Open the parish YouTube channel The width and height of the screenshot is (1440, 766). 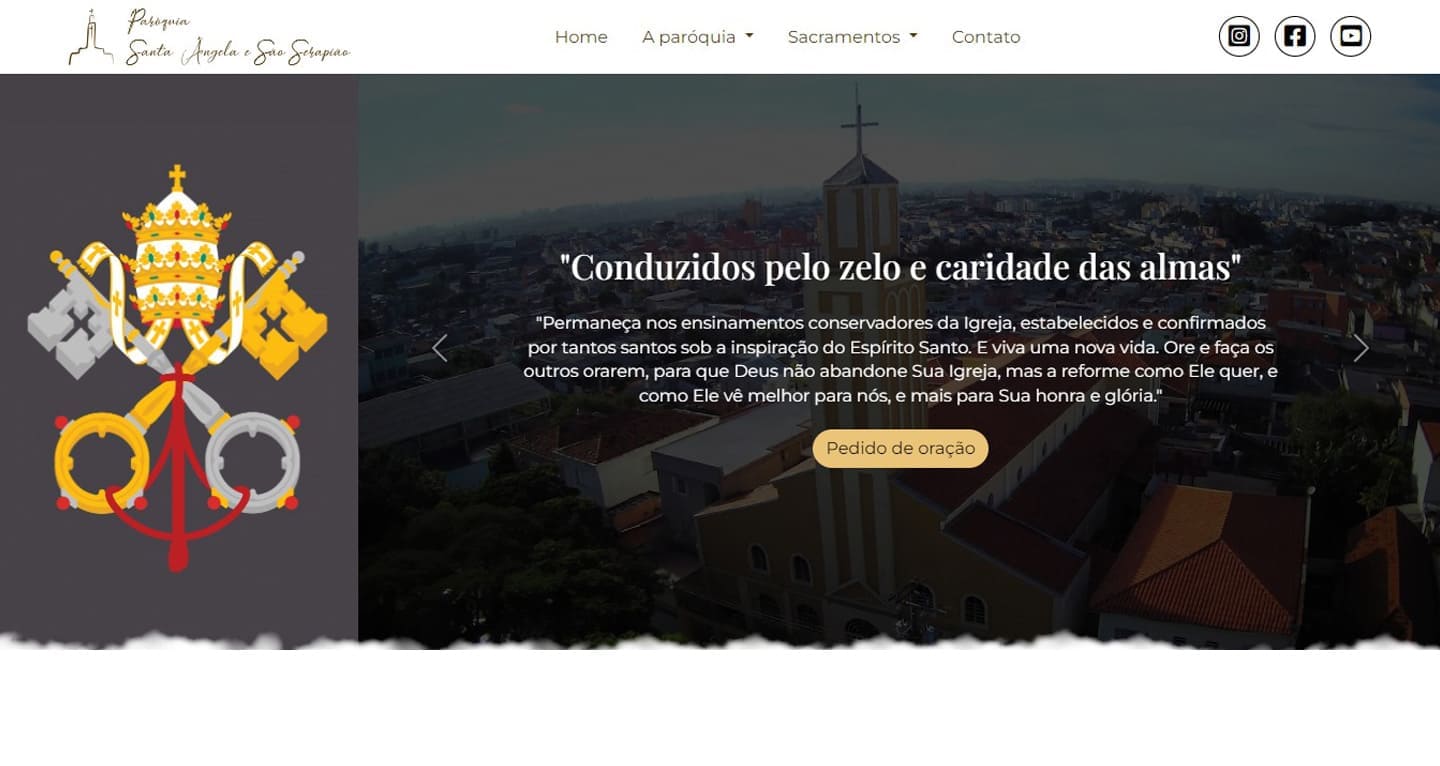pos(1351,36)
